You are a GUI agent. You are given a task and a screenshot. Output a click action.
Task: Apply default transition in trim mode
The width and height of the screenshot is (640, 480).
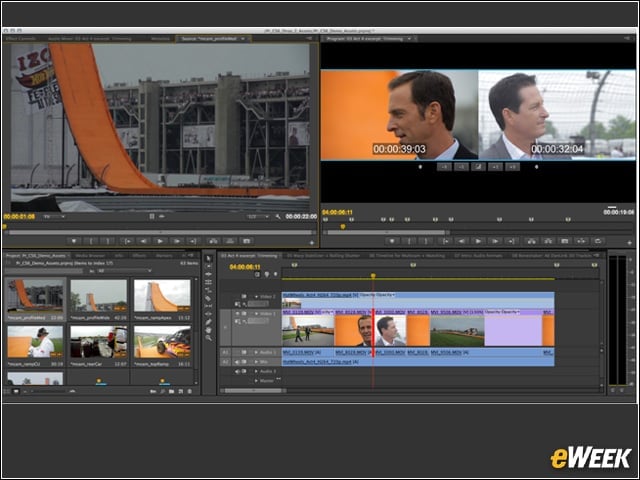coord(478,167)
